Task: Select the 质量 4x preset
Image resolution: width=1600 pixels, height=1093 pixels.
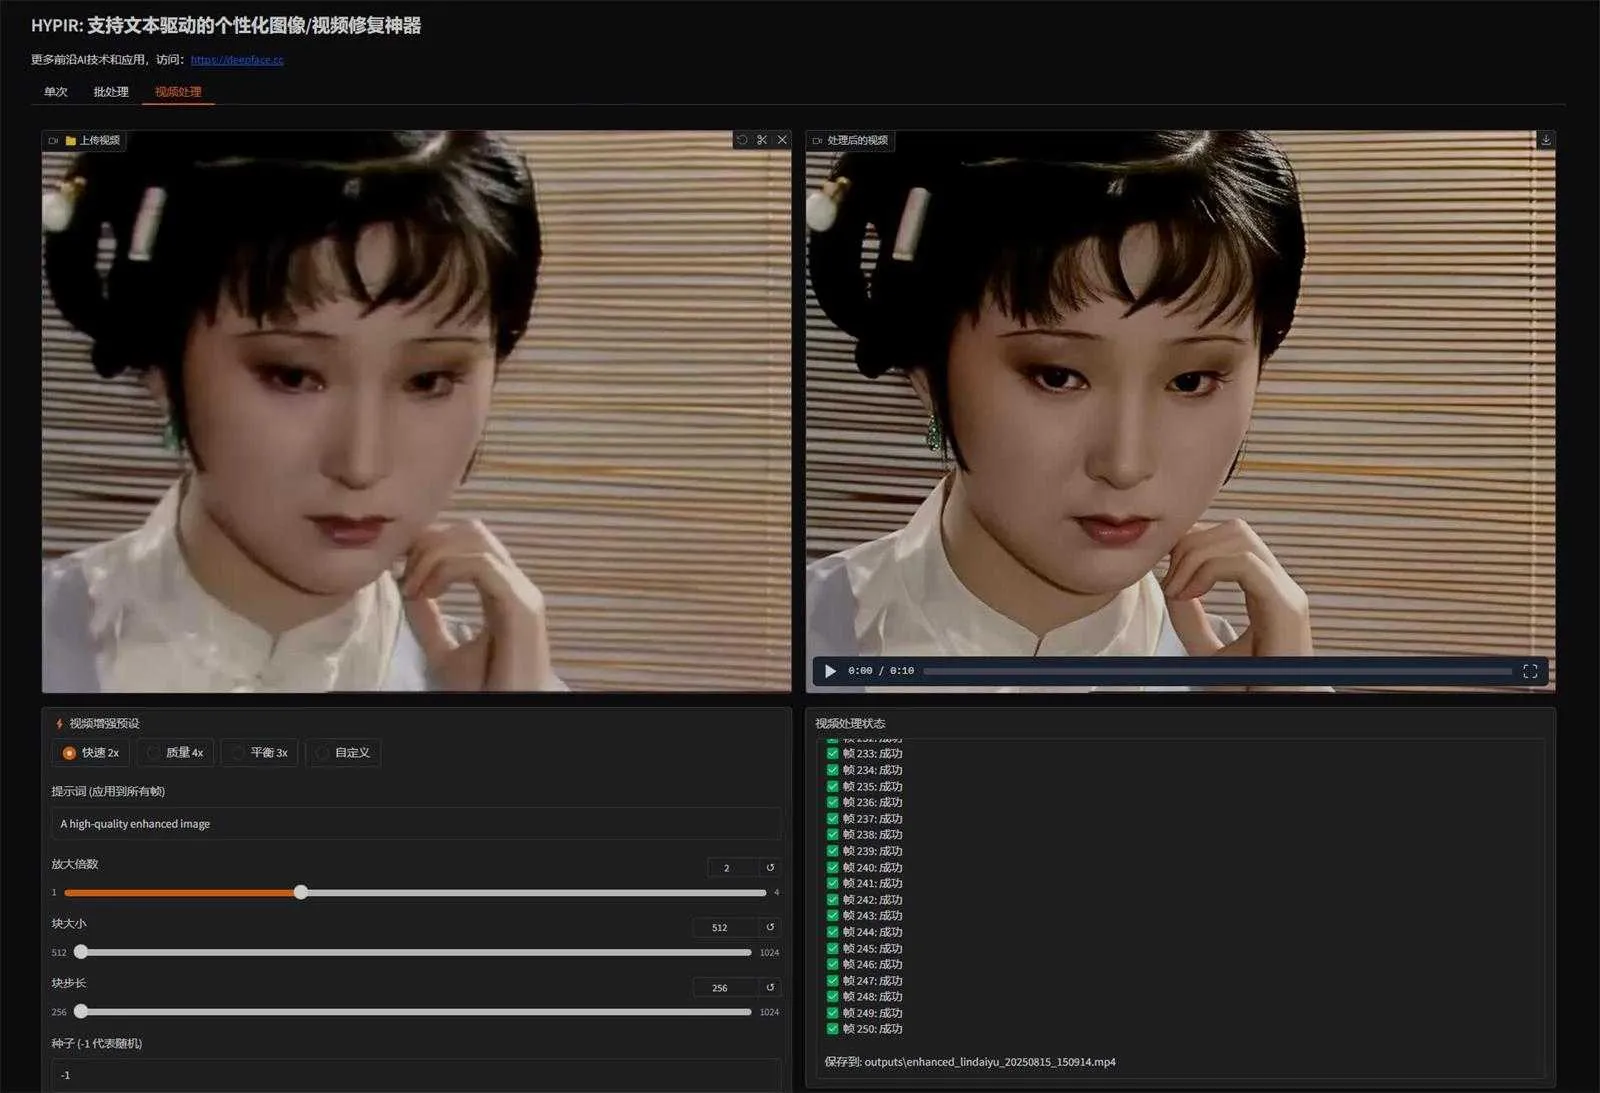Action: click(x=175, y=753)
